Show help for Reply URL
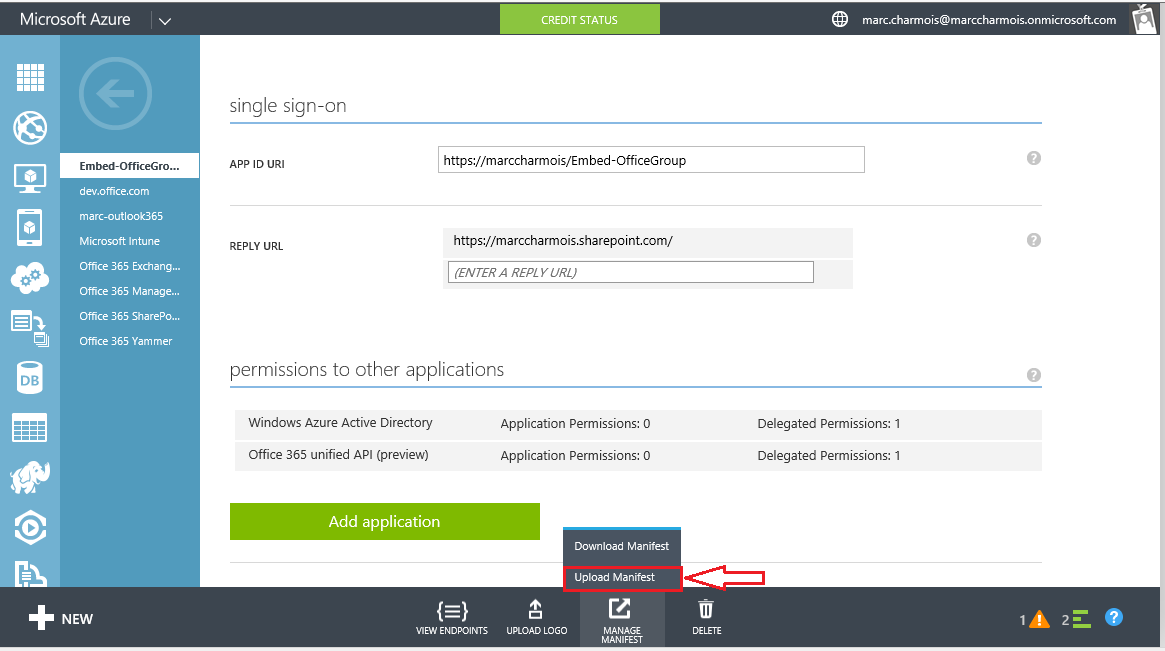The image size is (1165, 651). point(1033,240)
